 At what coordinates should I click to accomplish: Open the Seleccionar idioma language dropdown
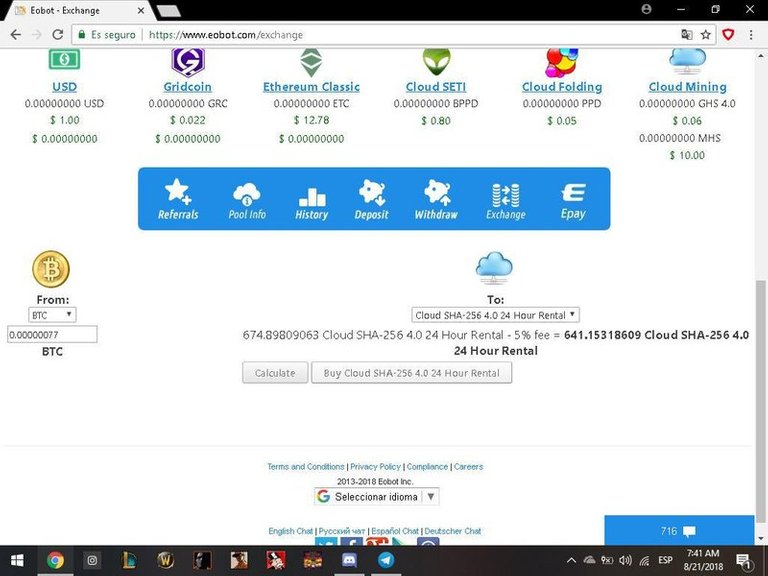(376, 497)
